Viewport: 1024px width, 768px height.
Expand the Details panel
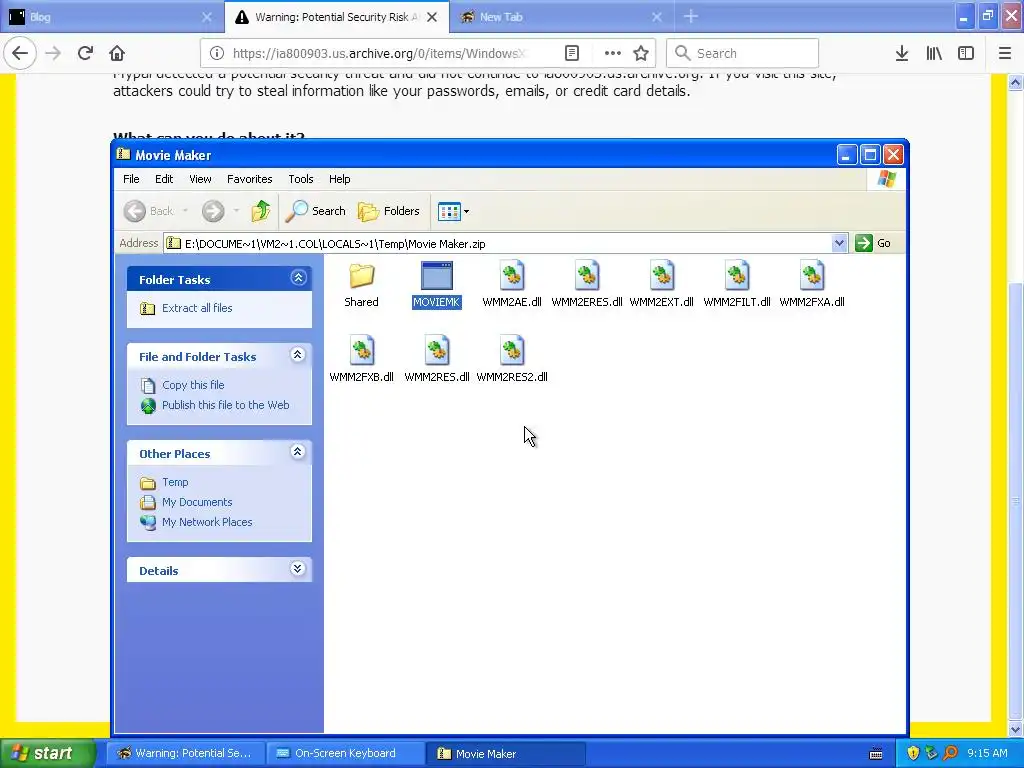click(298, 569)
